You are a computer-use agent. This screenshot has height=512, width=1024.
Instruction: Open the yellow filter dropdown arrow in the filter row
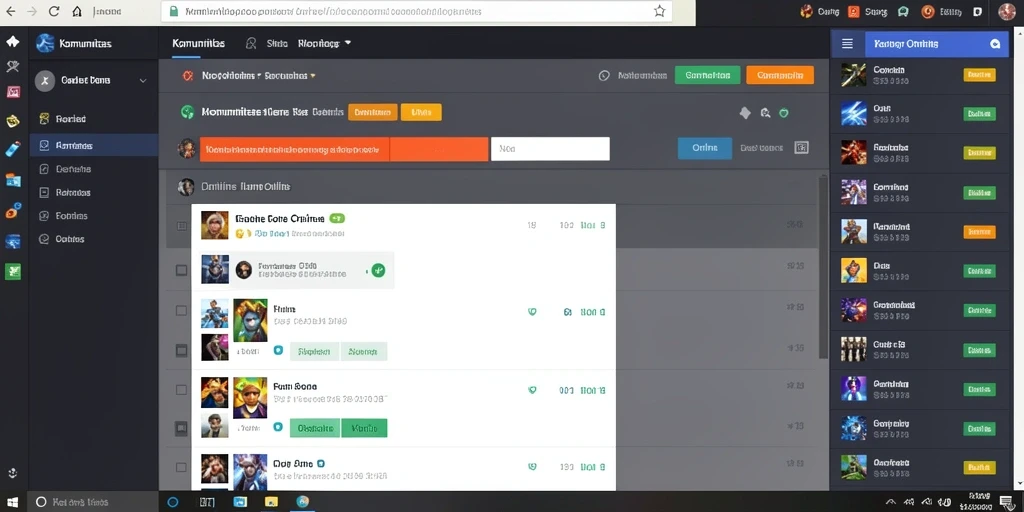[x=313, y=76]
